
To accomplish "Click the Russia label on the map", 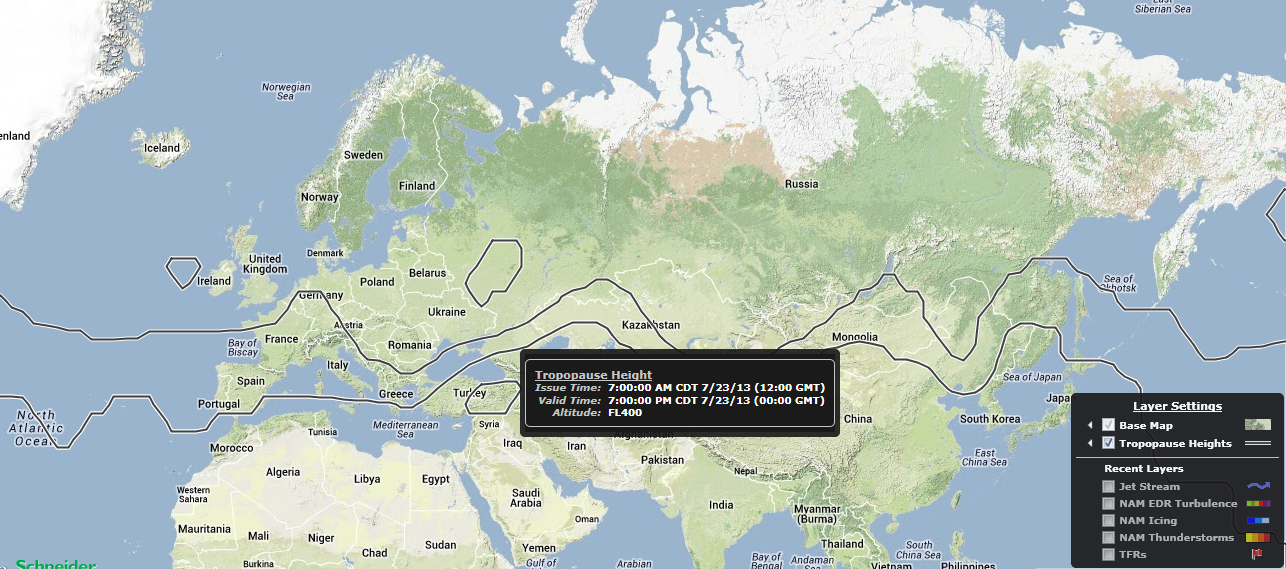I will coord(801,184).
